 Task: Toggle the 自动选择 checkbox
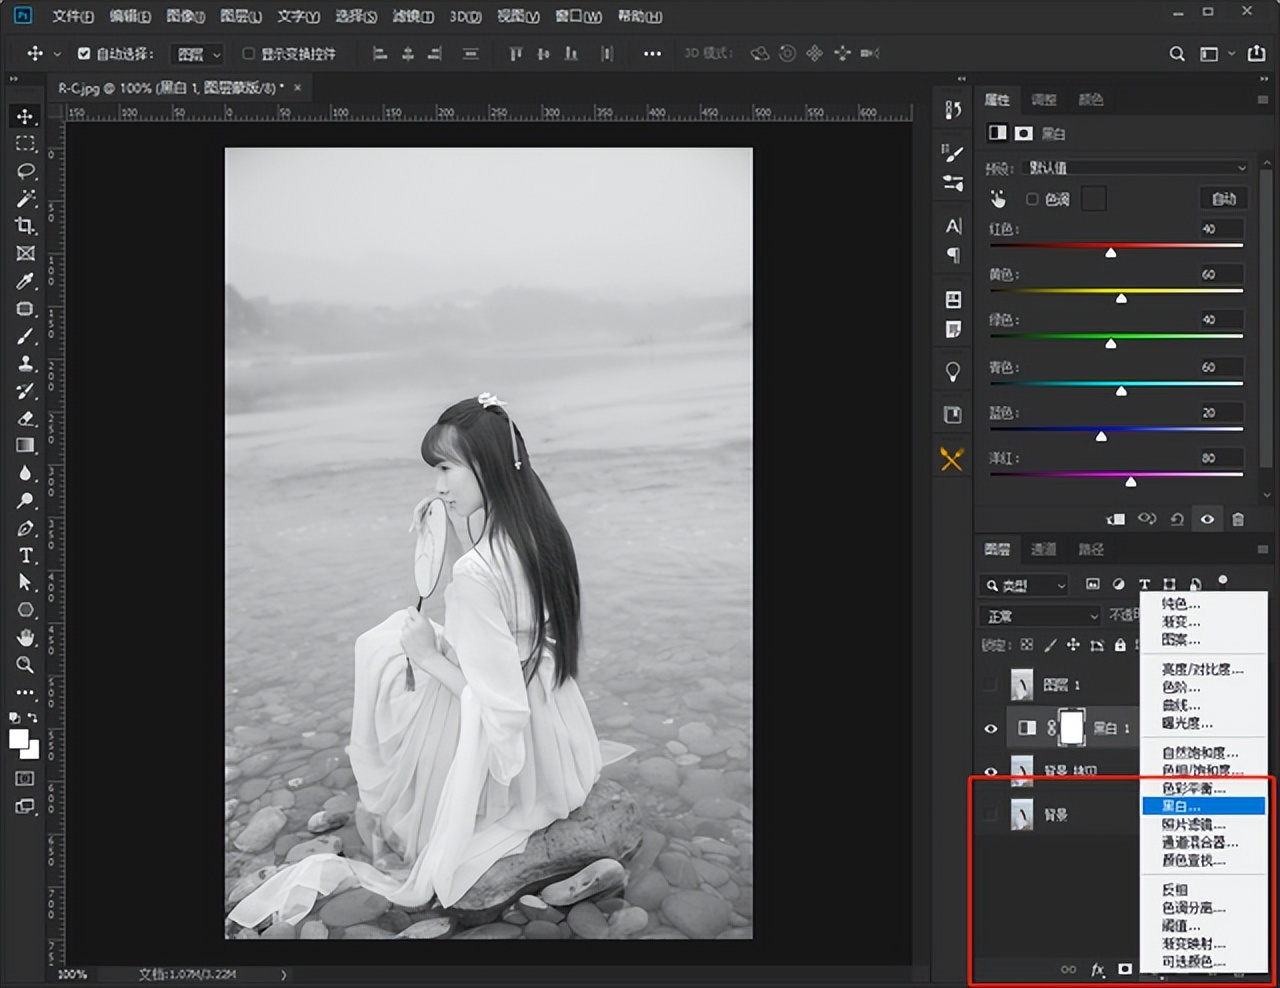(x=84, y=54)
